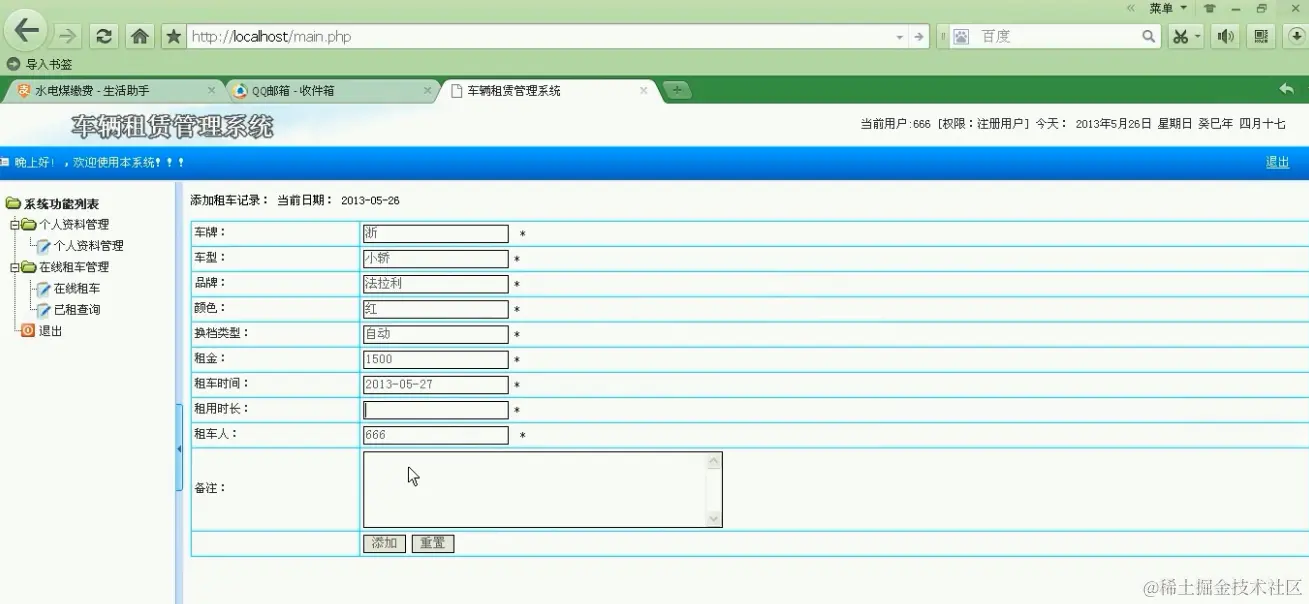The width and height of the screenshot is (1309, 604).
Task: Open the address bar history dropdown arrow
Action: coord(899,37)
